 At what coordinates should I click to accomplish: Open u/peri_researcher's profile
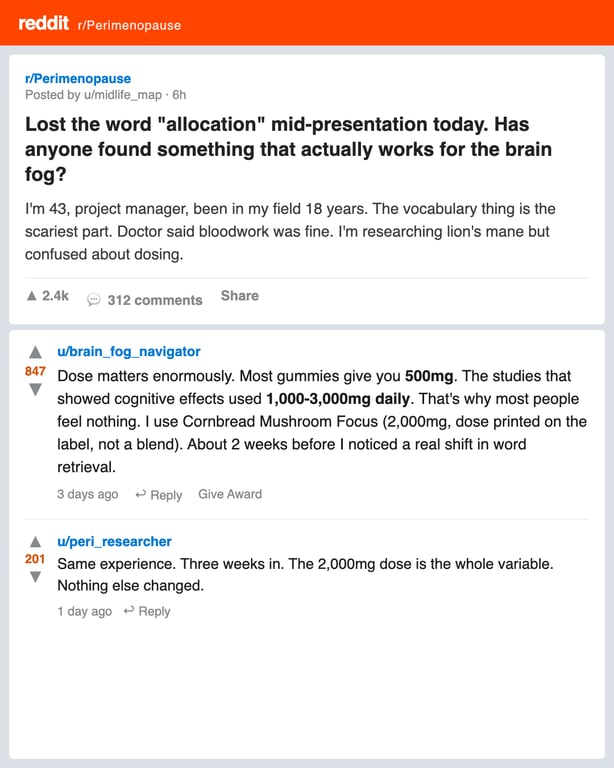click(x=115, y=542)
